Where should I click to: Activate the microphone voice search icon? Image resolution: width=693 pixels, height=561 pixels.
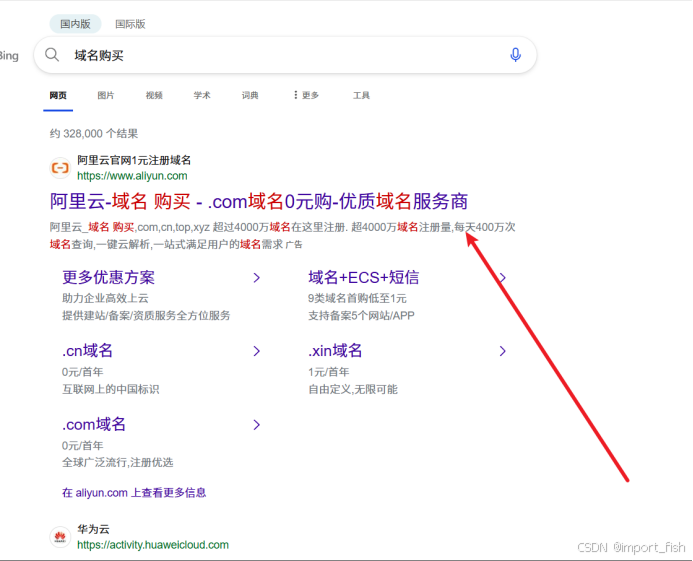(515, 55)
